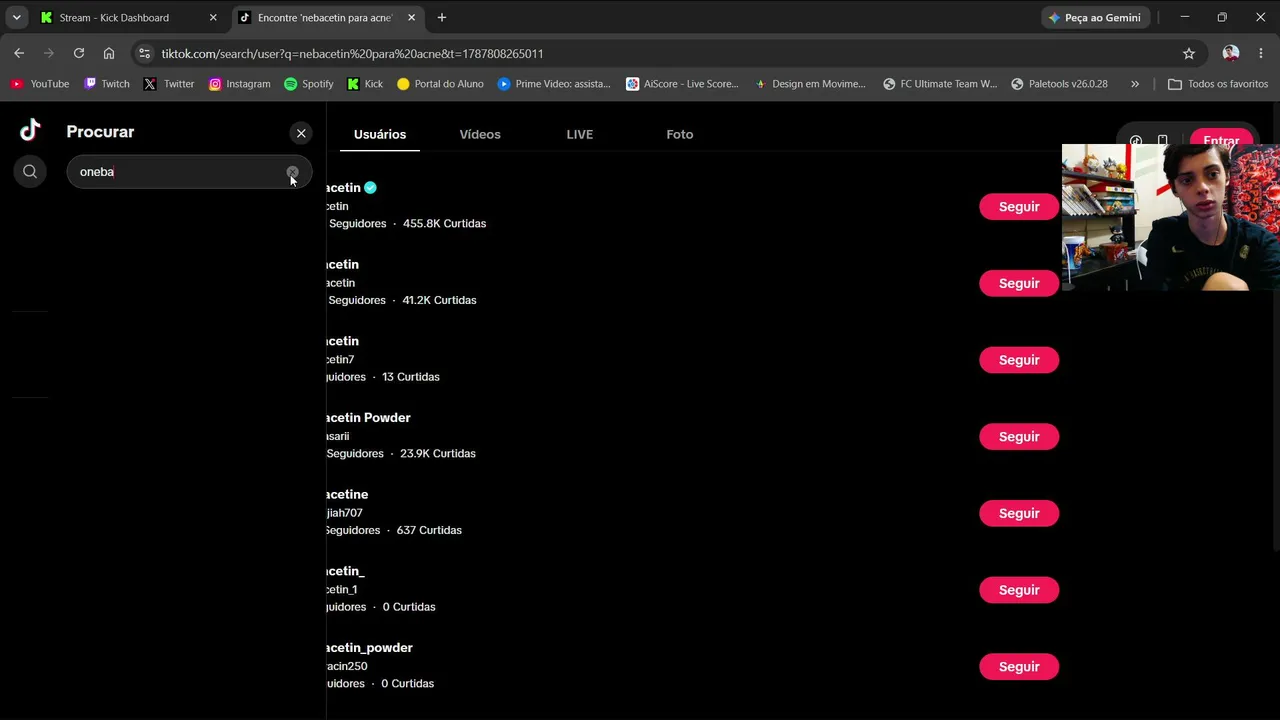This screenshot has height=720, width=1280.
Task: Open the Chrome three-dot menu
Action: pyautogui.click(x=1260, y=53)
